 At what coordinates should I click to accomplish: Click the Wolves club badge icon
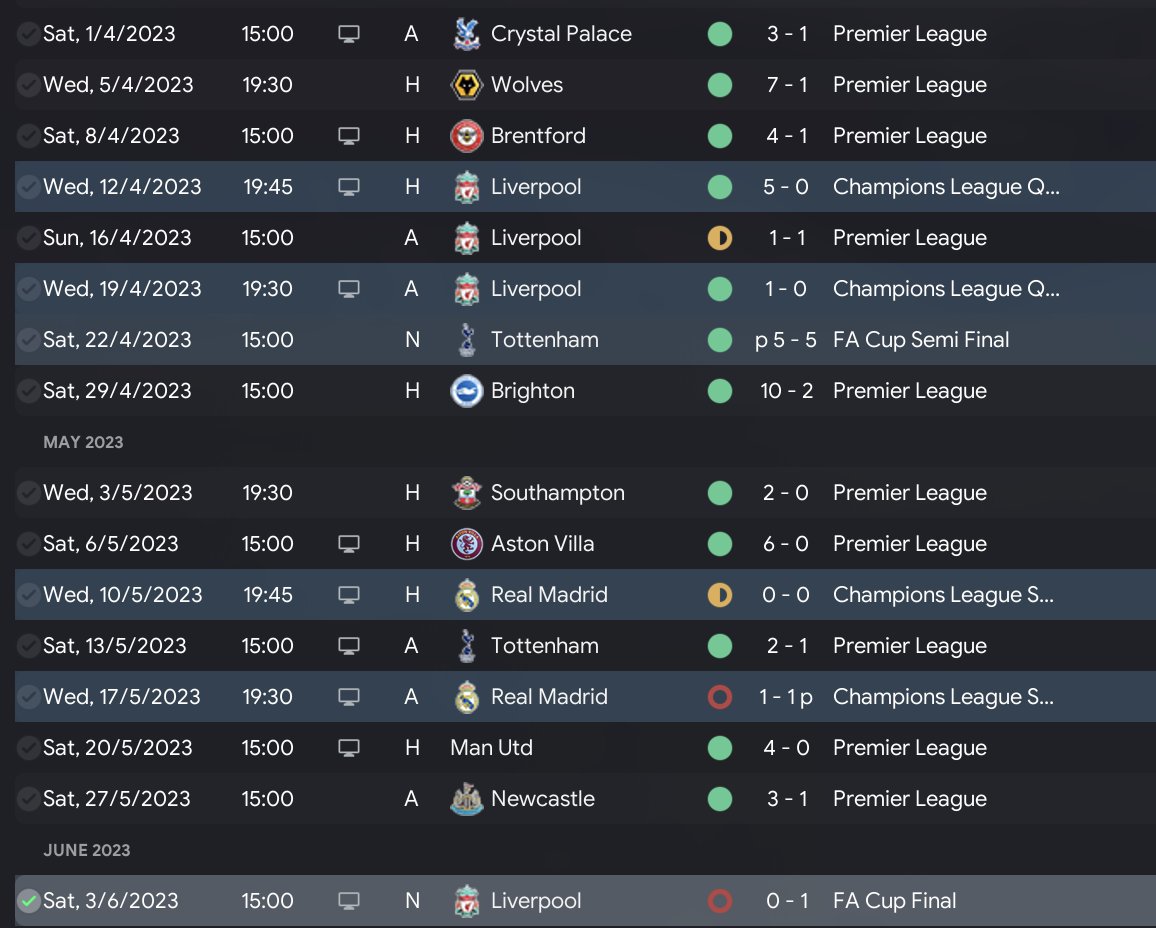(x=467, y=85)
